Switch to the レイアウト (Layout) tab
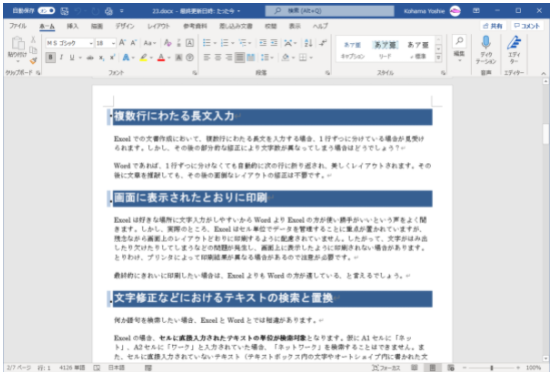Image resolution: width=550 pixels, height=372 pixels. (159, 26)
